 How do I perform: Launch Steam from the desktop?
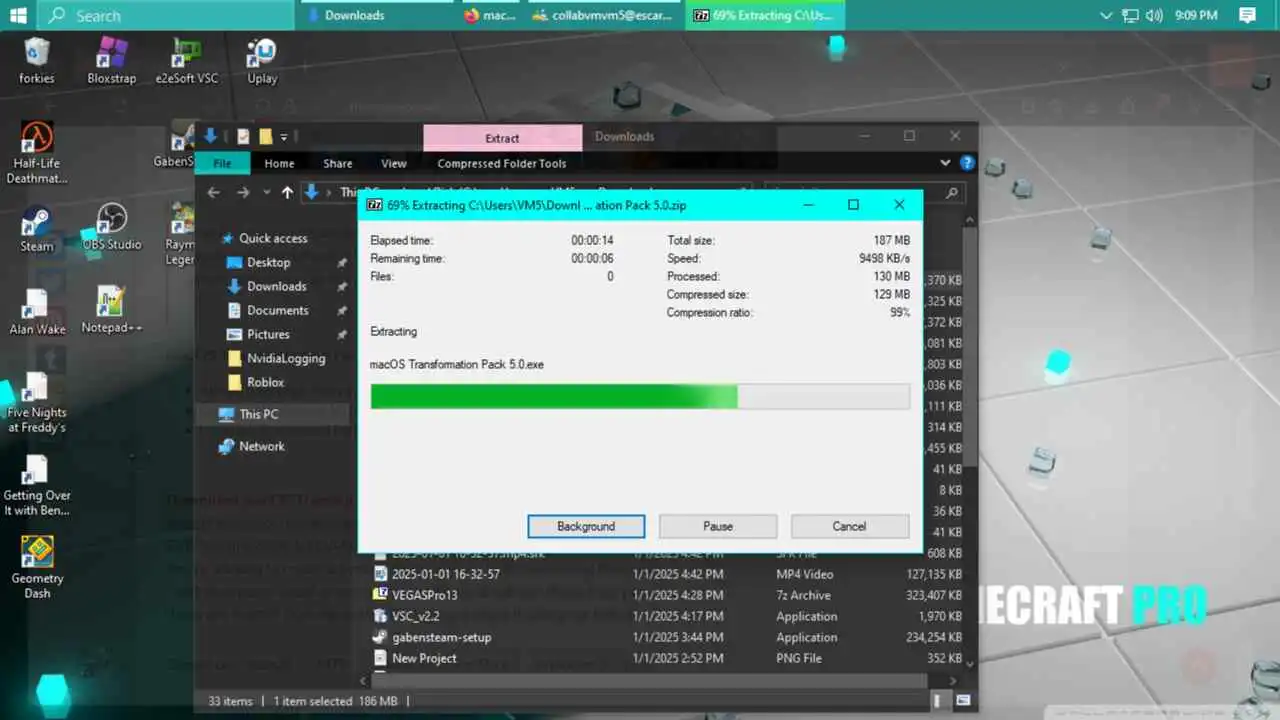37,229
